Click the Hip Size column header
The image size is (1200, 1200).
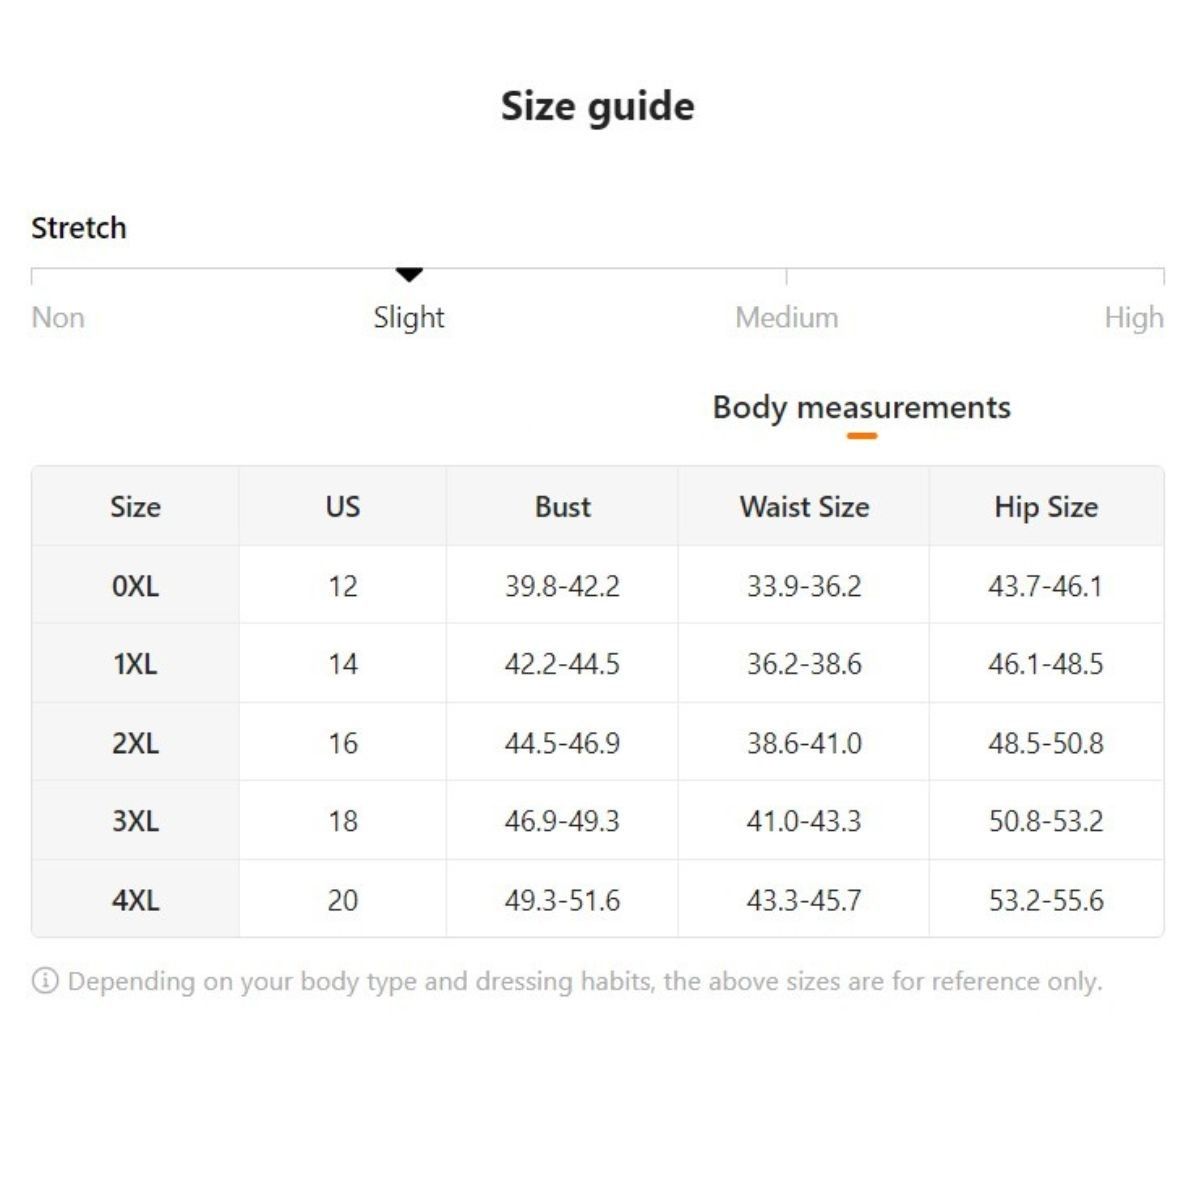click(x=1046, y=507)
